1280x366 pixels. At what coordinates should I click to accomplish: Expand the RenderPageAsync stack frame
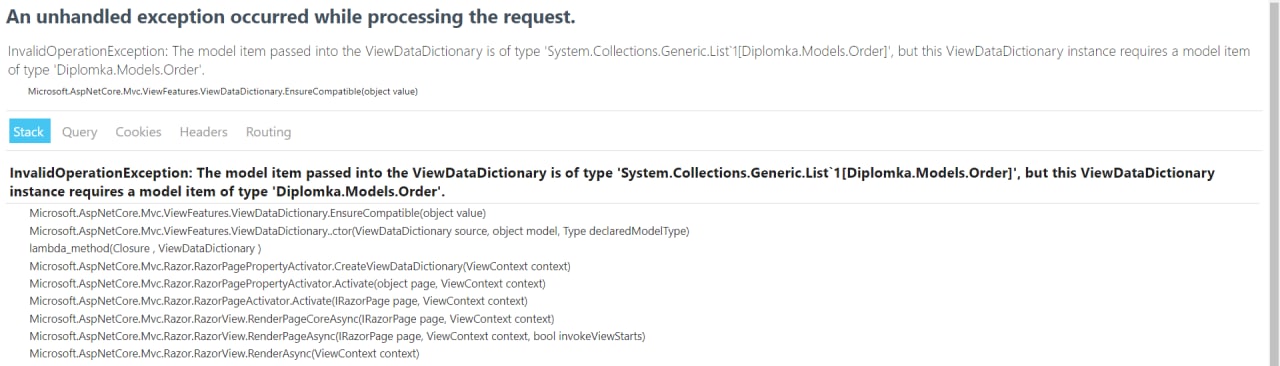pyautogui.click(x=337, y=336)
